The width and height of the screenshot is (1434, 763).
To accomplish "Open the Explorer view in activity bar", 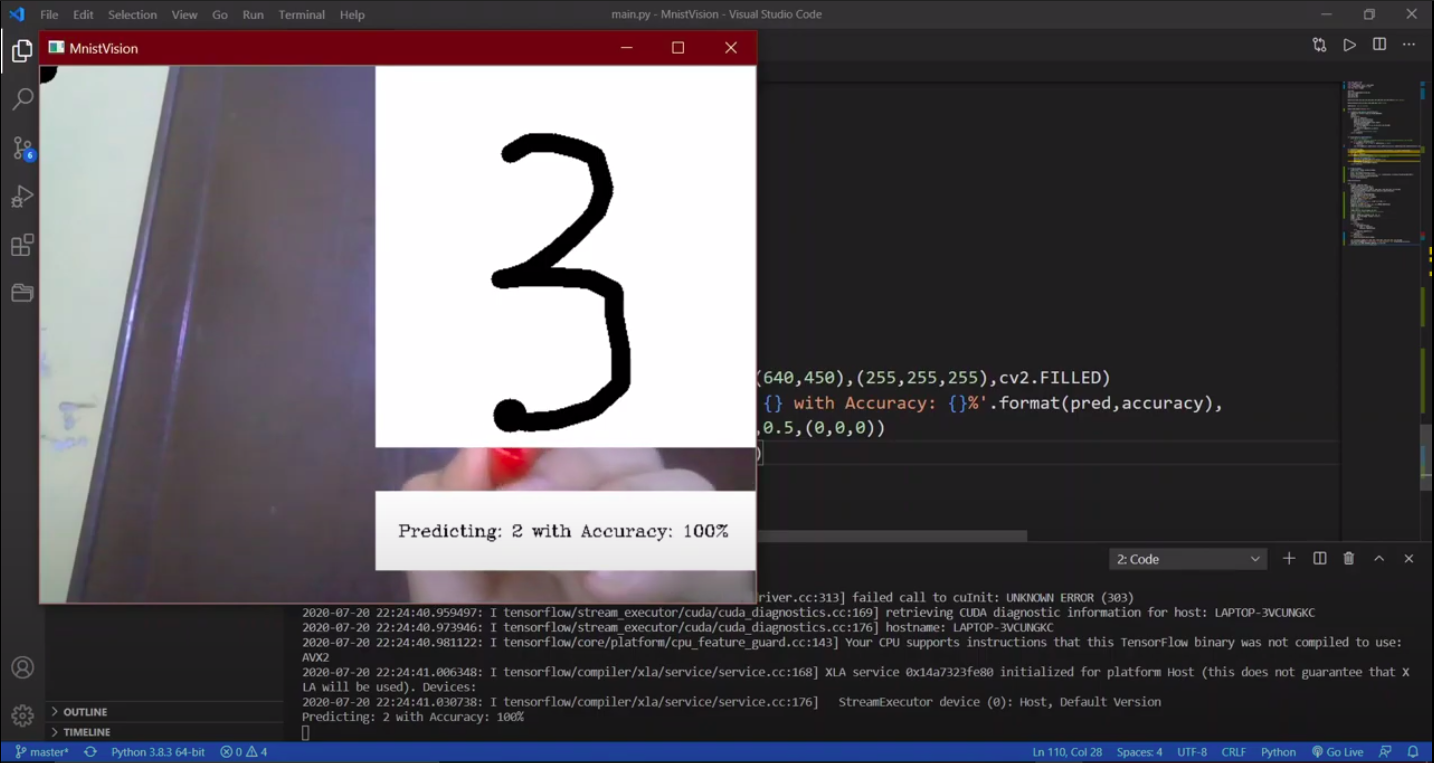I will (22, 51).
